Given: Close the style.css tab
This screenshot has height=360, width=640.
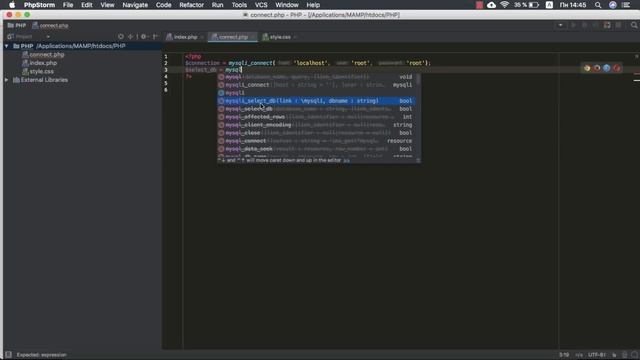Looking at the screenshot, I should point(295,37).
